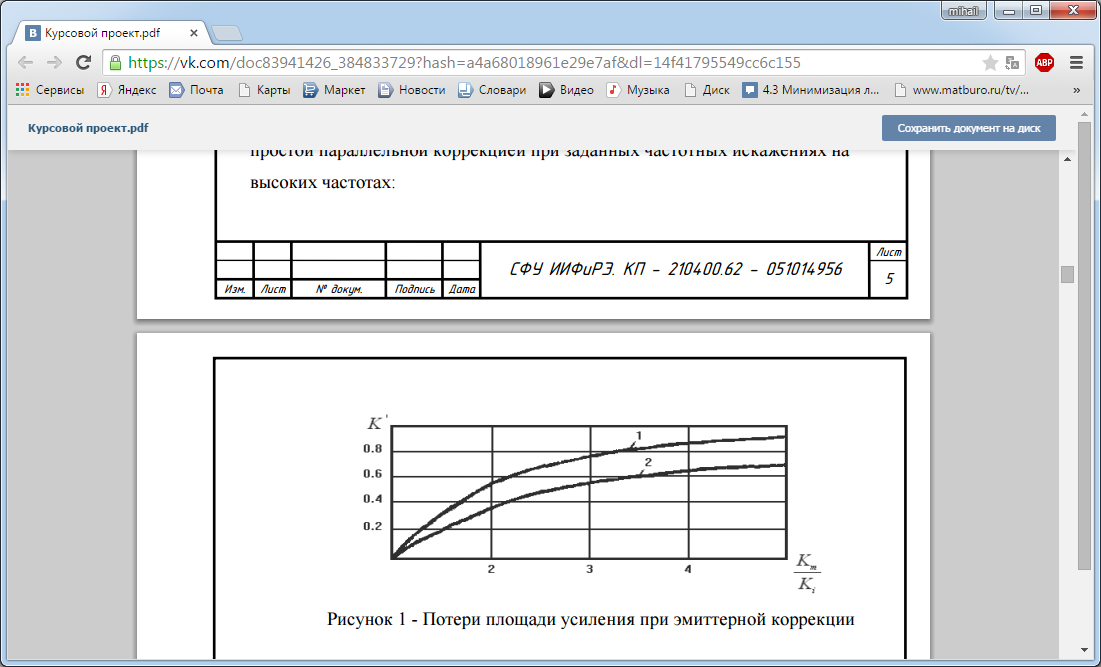Click the 0.4 axis value on graph
Image resolution: width=1101 pixels, height=667 pixels.
click(x=373, y=499)
